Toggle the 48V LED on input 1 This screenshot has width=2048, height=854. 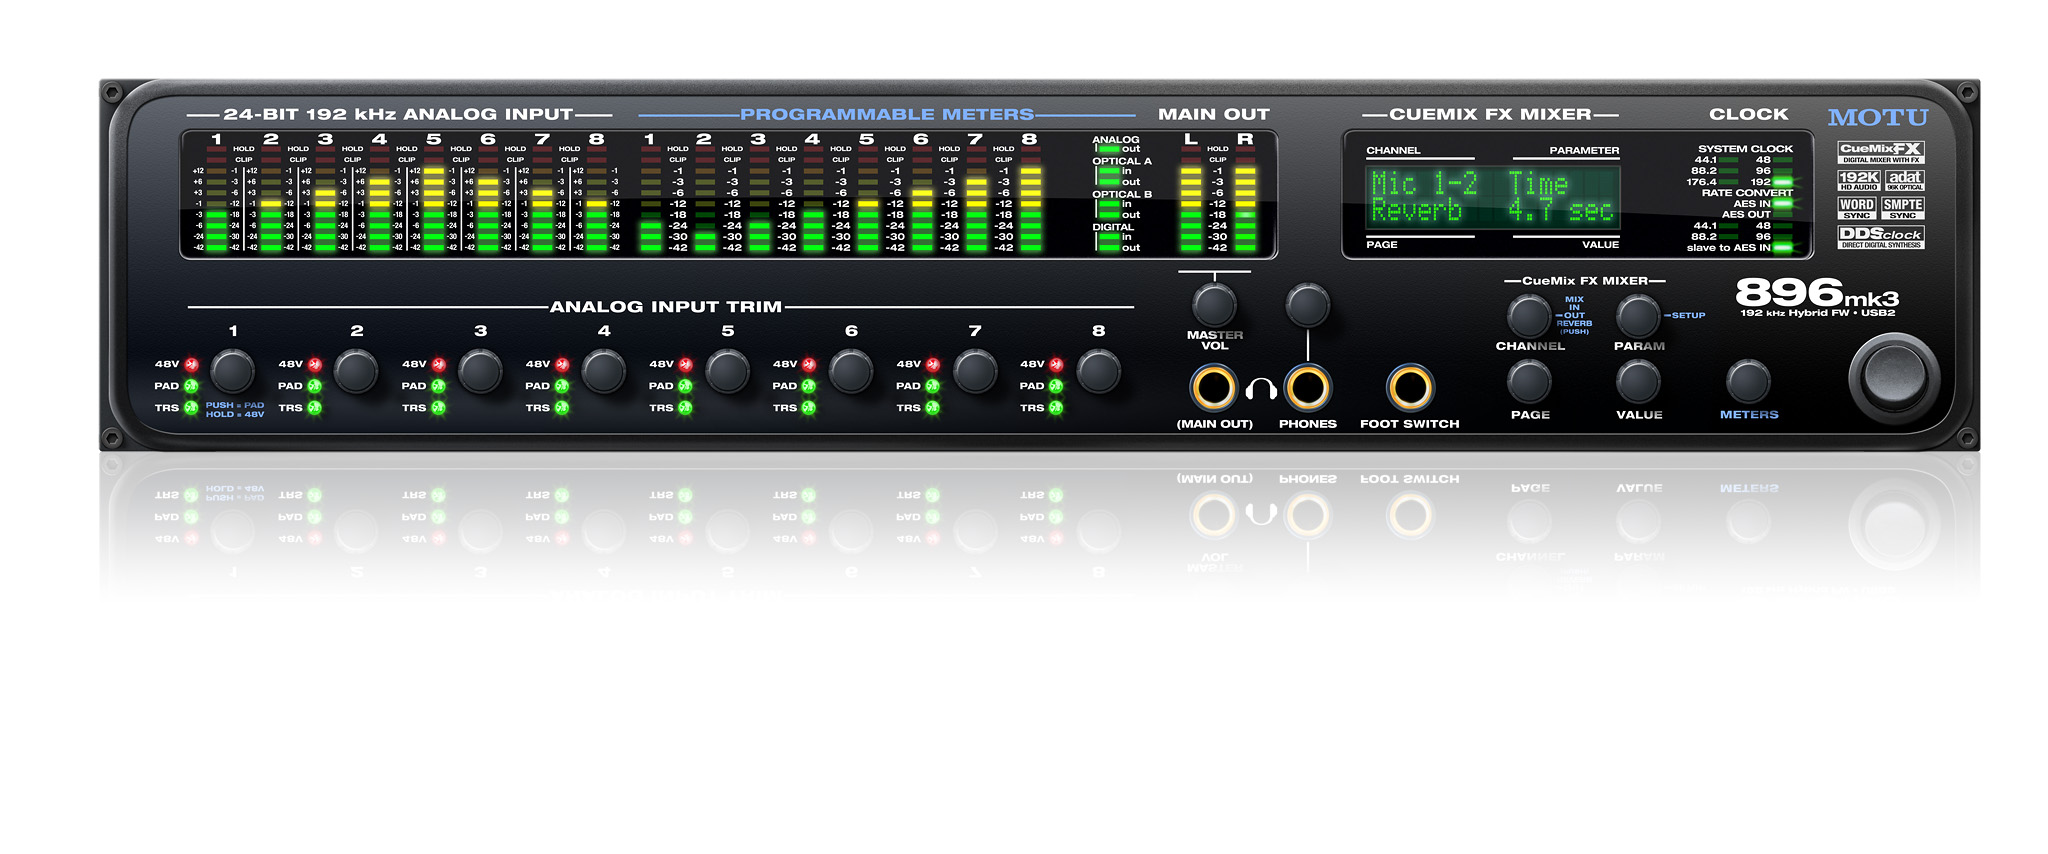[x=191, y=365]
